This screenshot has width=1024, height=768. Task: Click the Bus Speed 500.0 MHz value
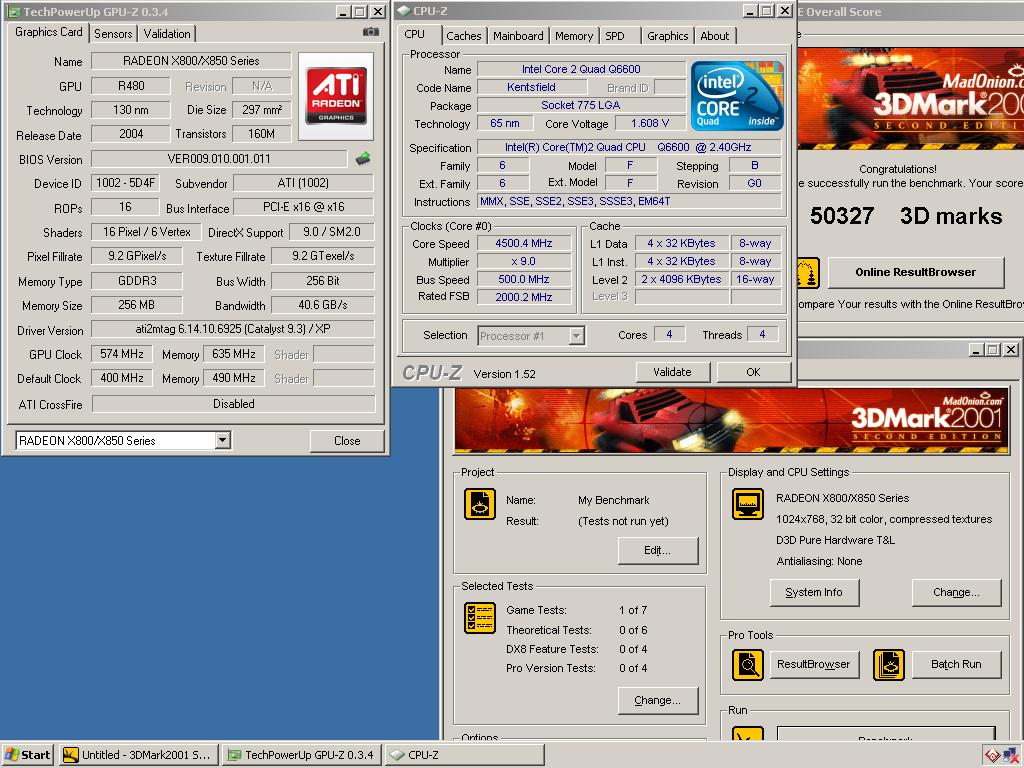pos(524,279)
